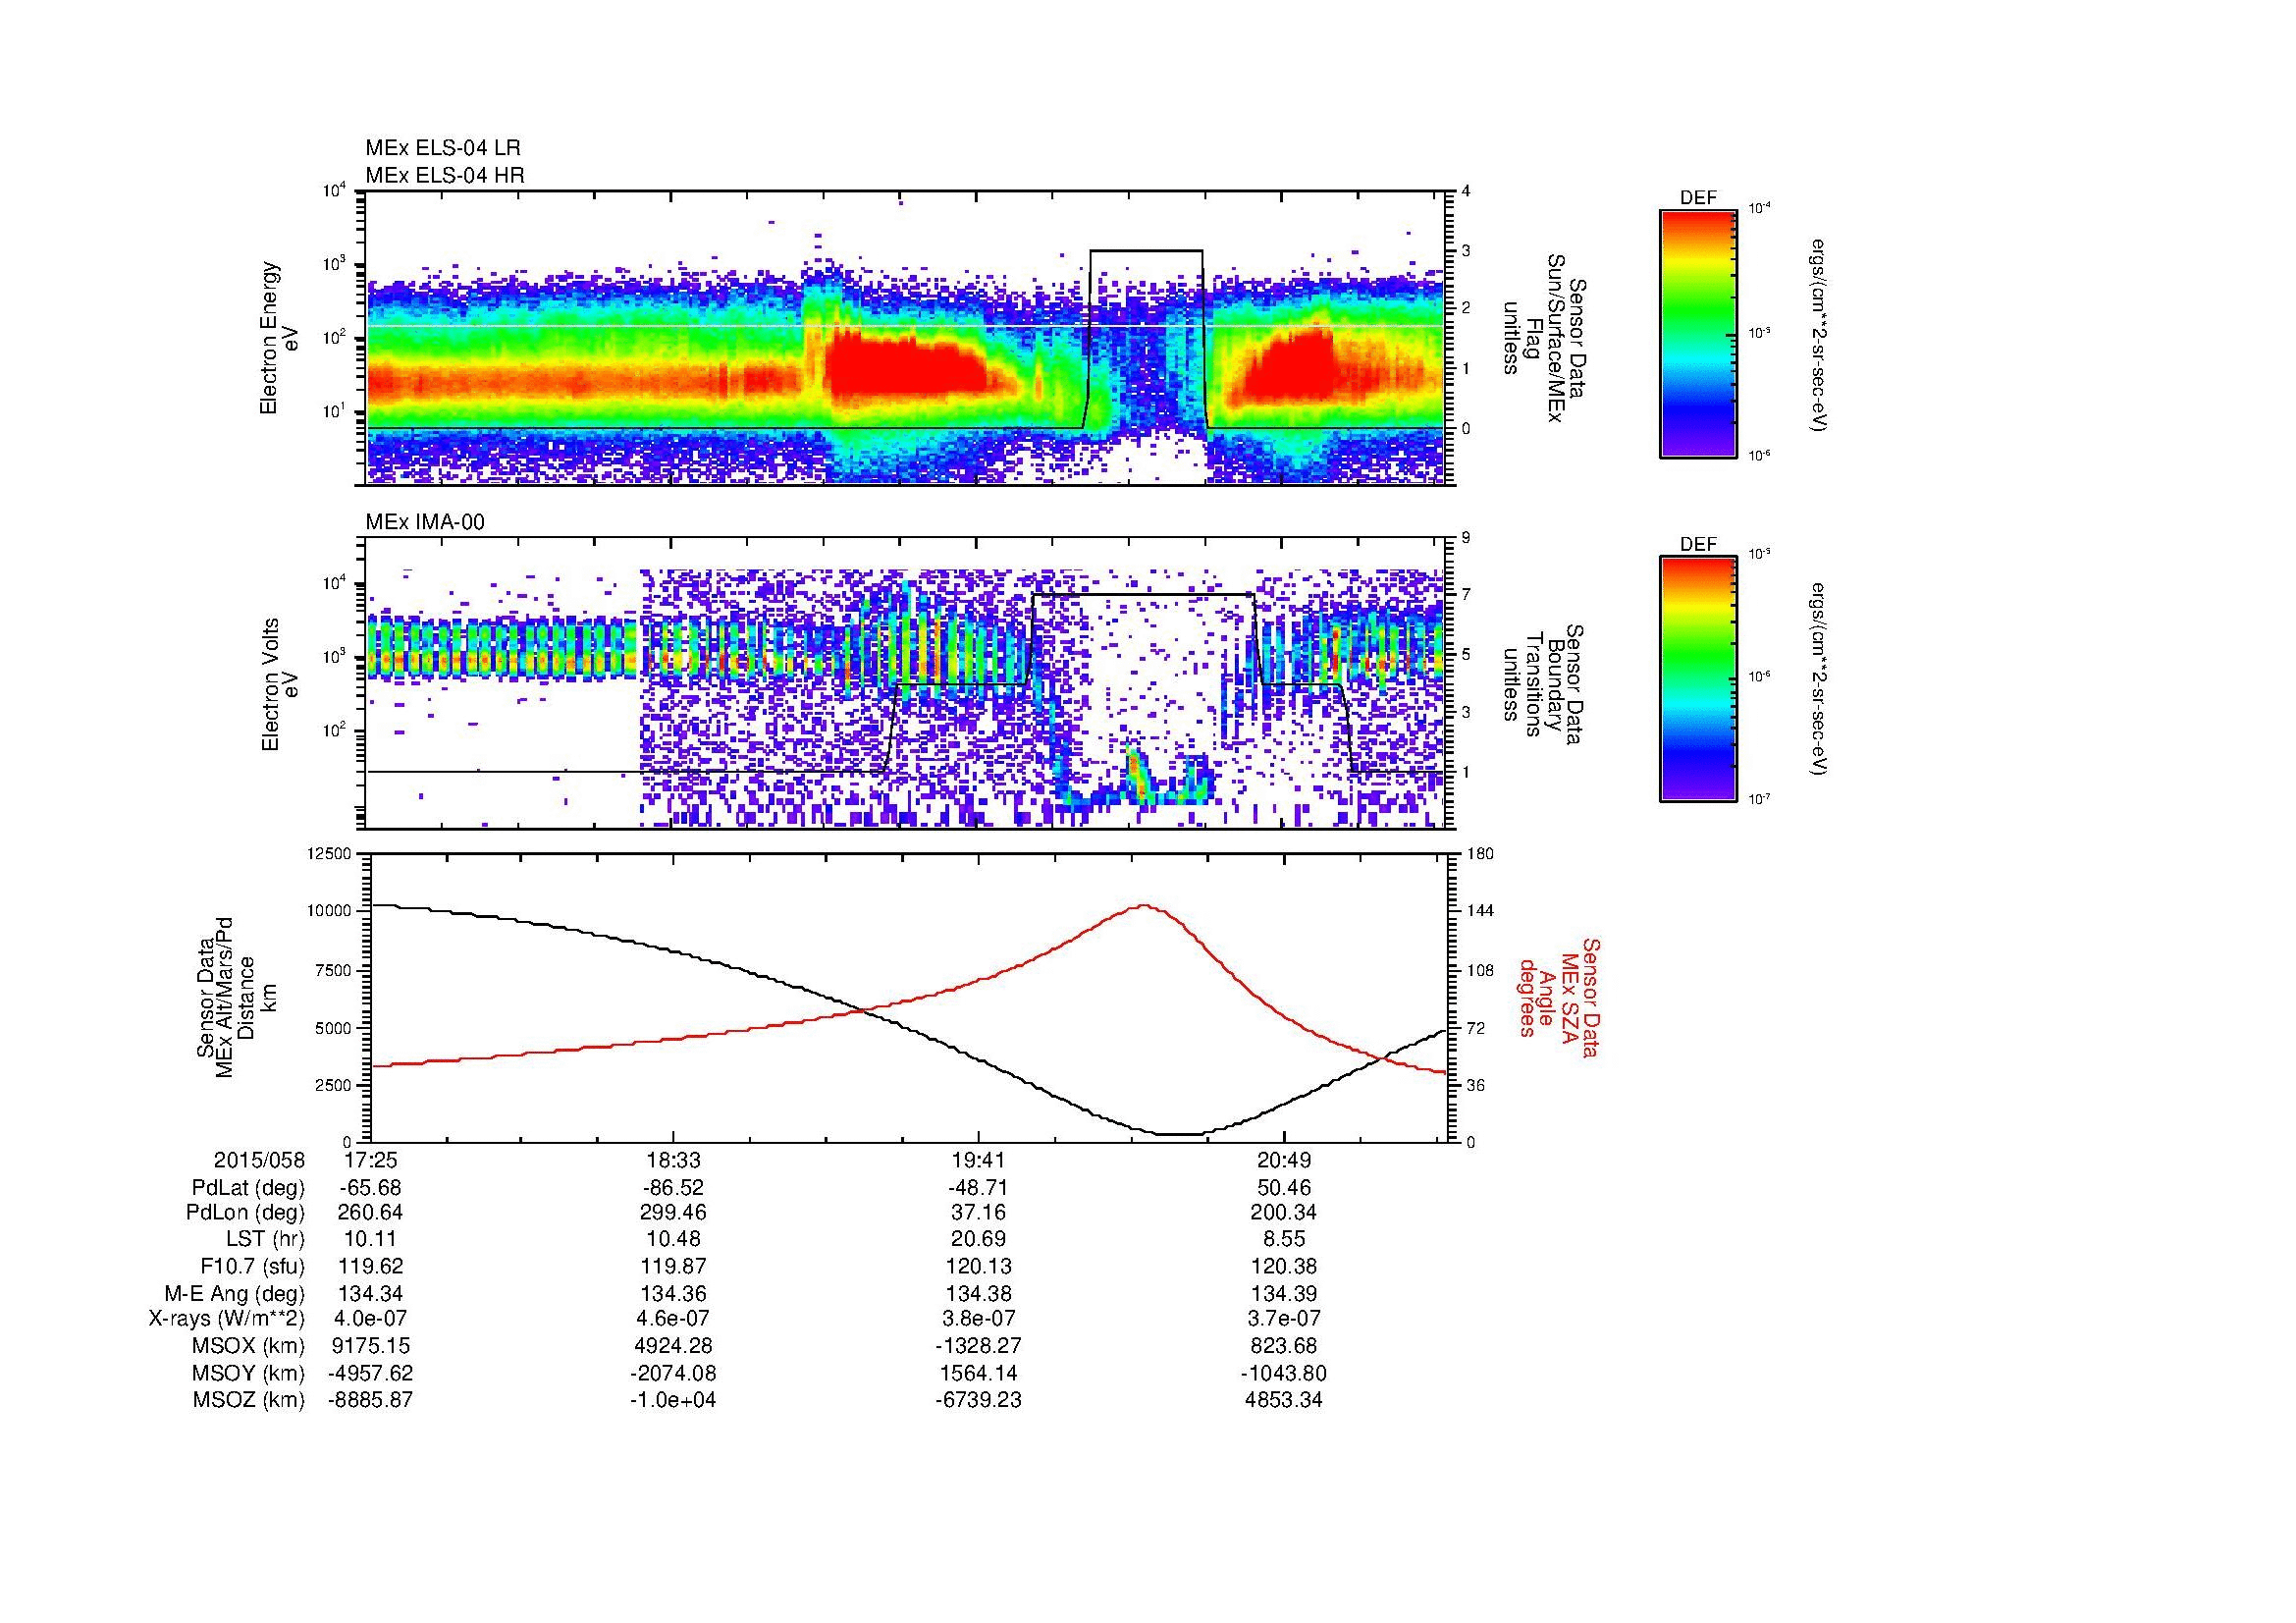Click the 2015/058 date label
The height and width of the screenshot is (1623, 2296).
259,1160
